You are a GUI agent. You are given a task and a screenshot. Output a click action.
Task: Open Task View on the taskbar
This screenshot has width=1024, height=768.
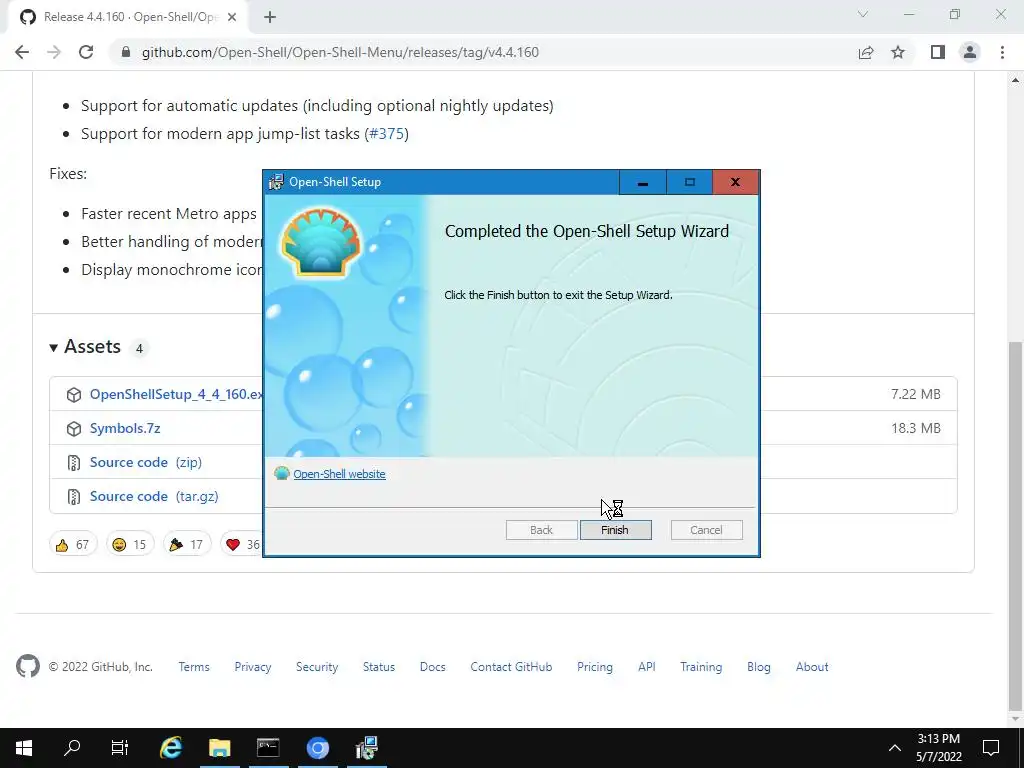click(120, 748)
